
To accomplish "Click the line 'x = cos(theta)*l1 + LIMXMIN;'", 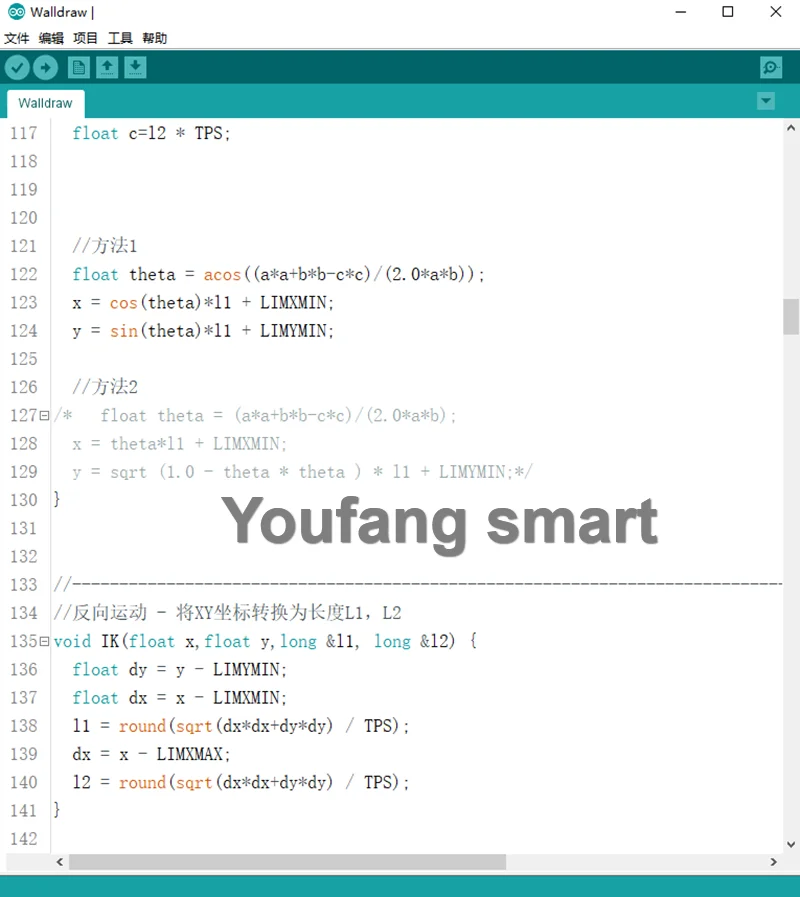I will coord(203,303).
